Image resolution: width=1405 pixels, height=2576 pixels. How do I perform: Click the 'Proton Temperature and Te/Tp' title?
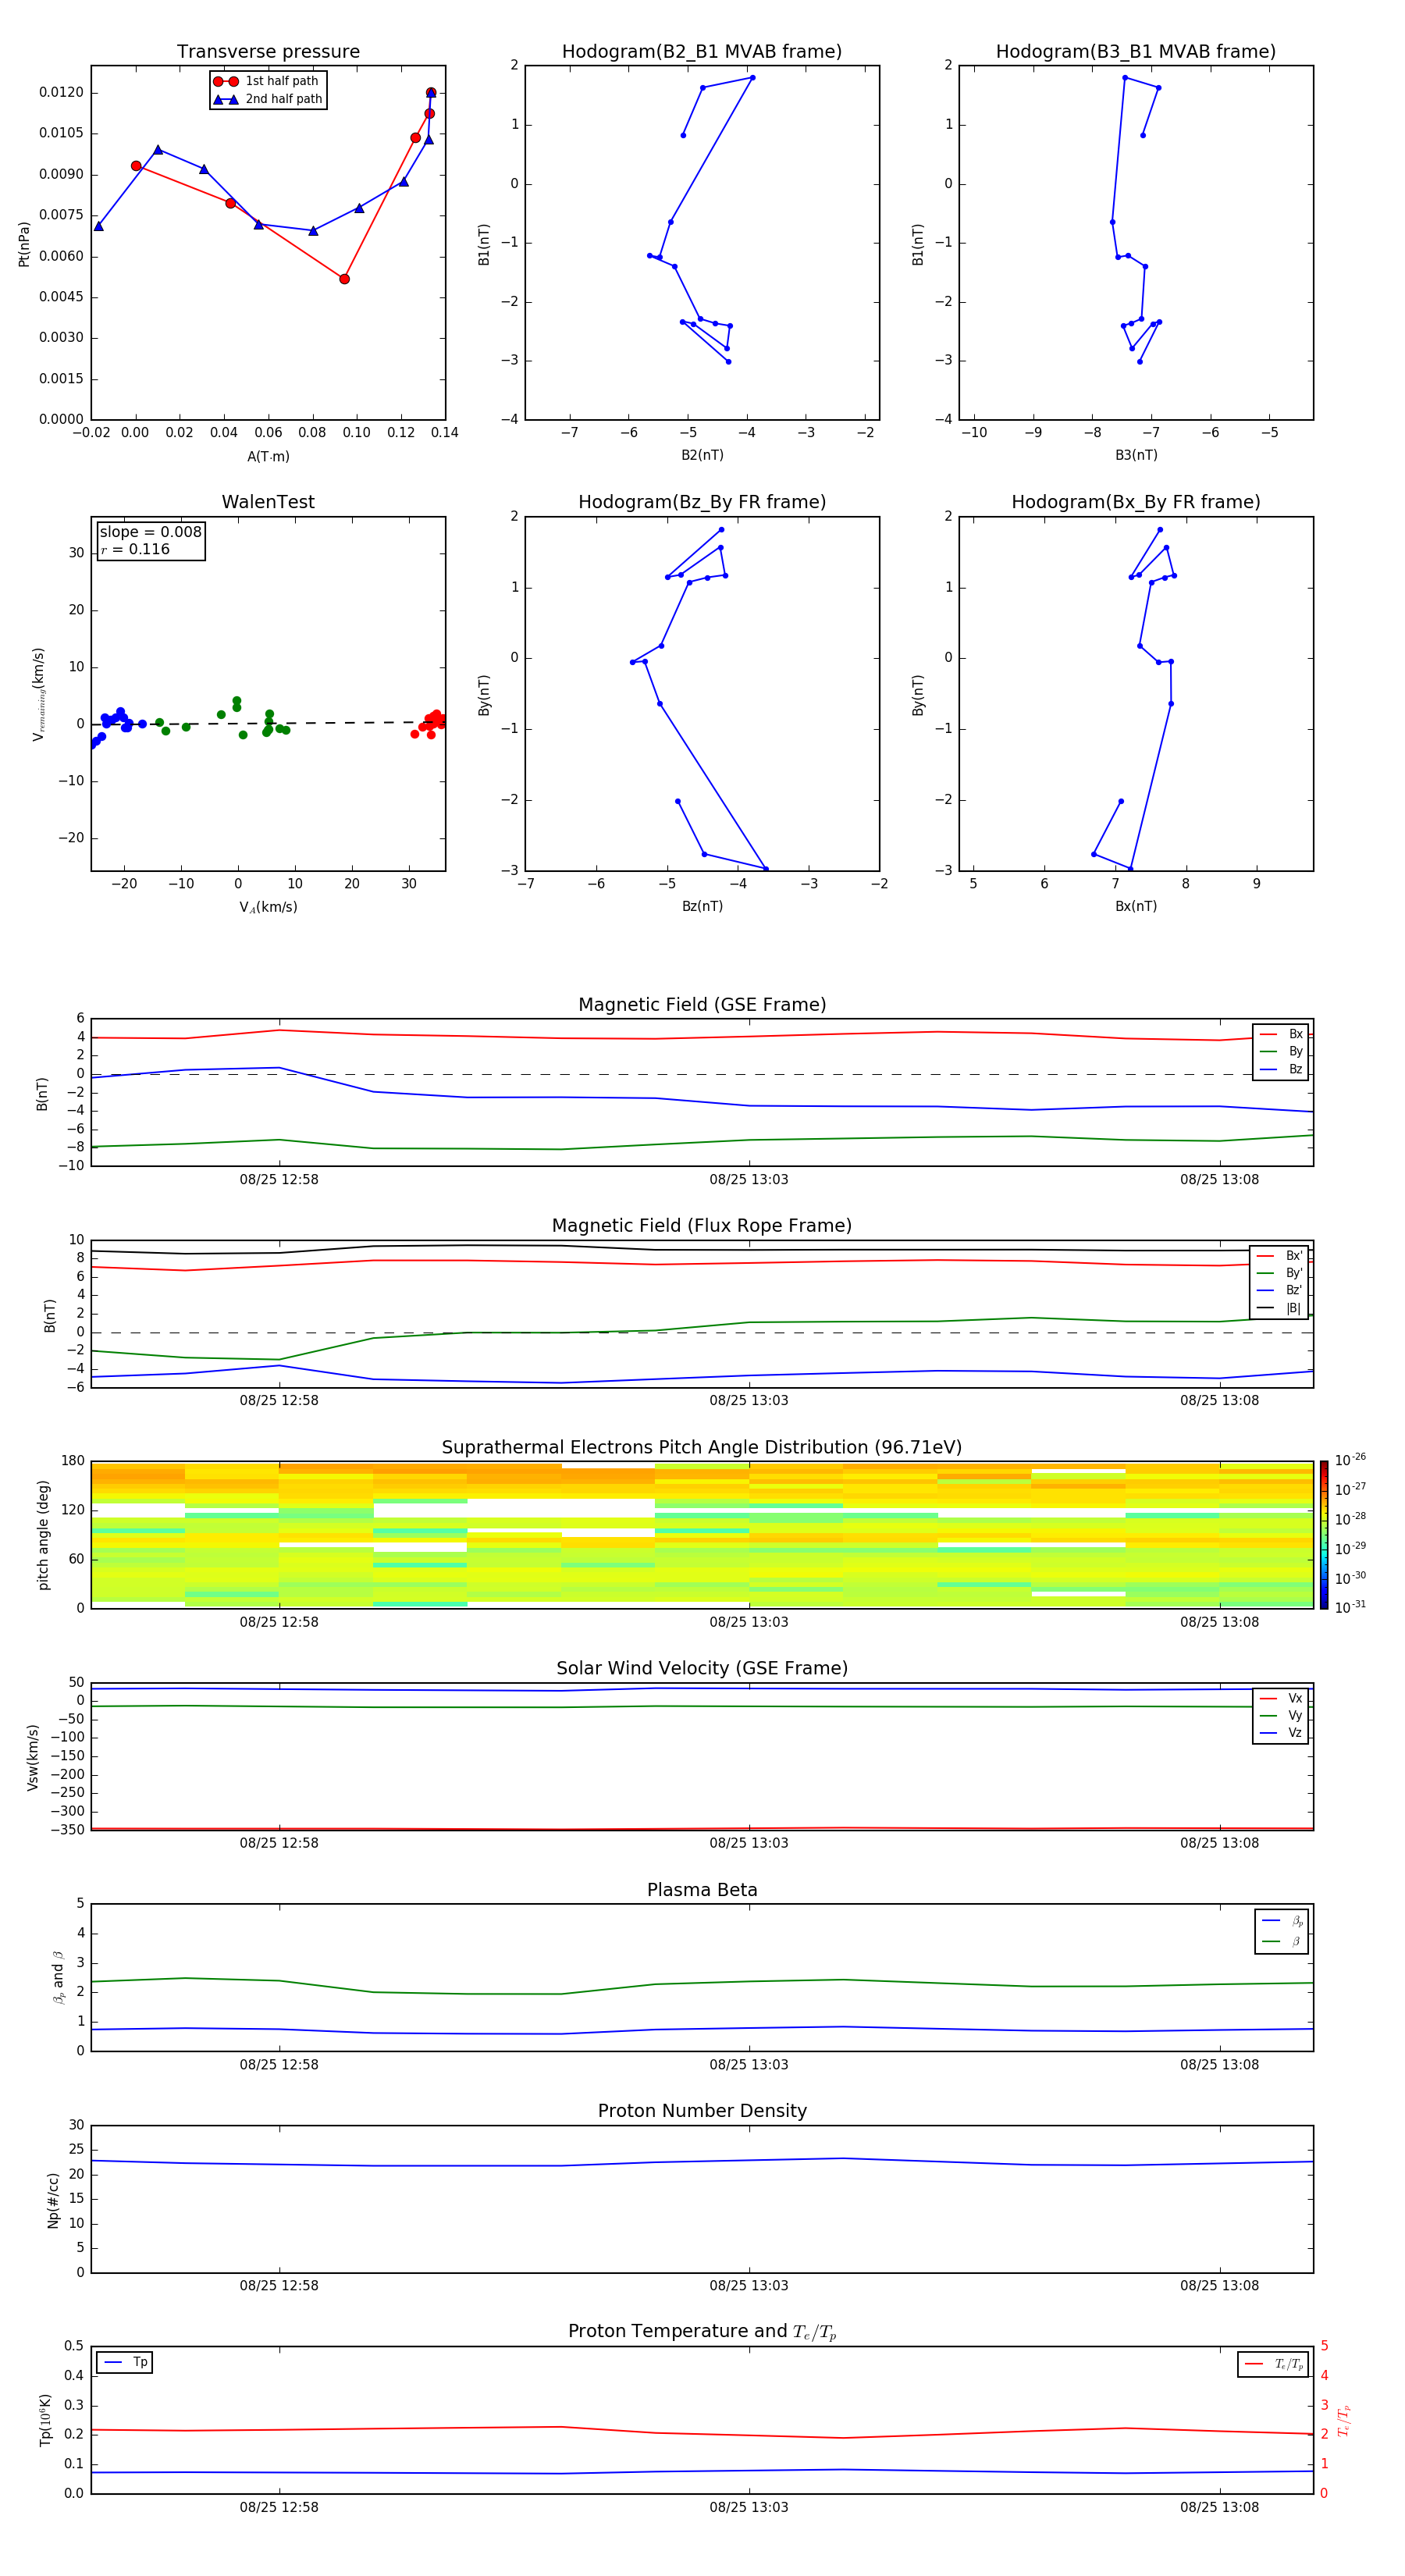tap(702, 2332)
